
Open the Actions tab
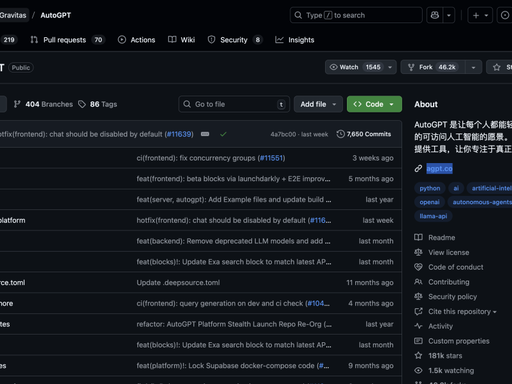coord(137,40)
